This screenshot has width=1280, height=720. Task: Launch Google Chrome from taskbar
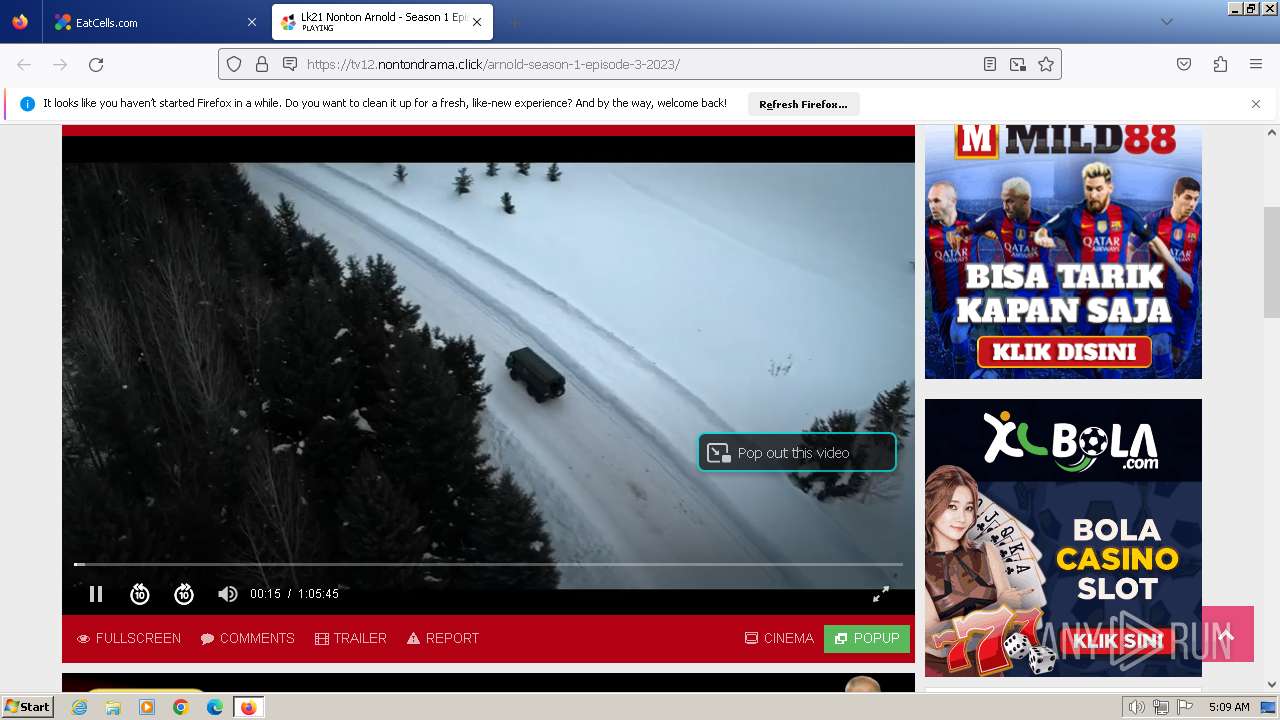coord(181,707)
